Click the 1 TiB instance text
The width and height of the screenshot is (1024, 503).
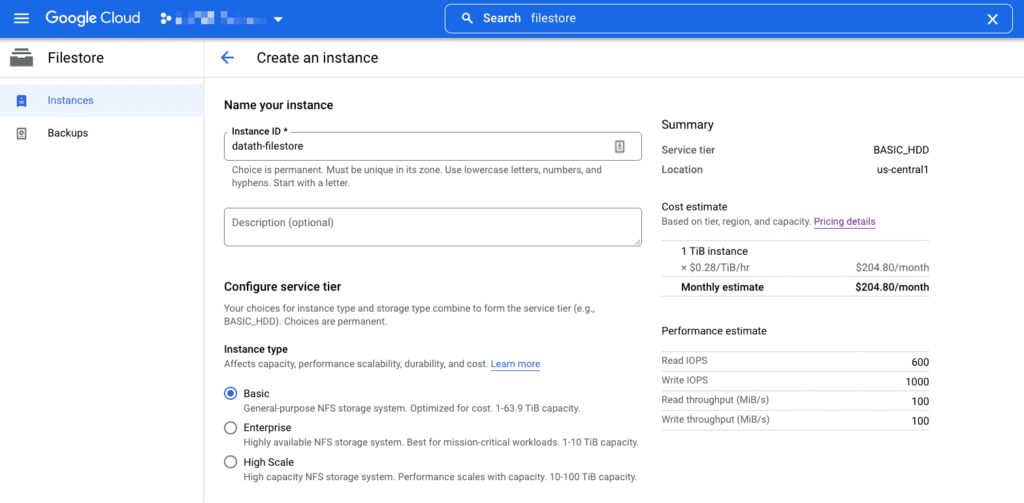714,251
